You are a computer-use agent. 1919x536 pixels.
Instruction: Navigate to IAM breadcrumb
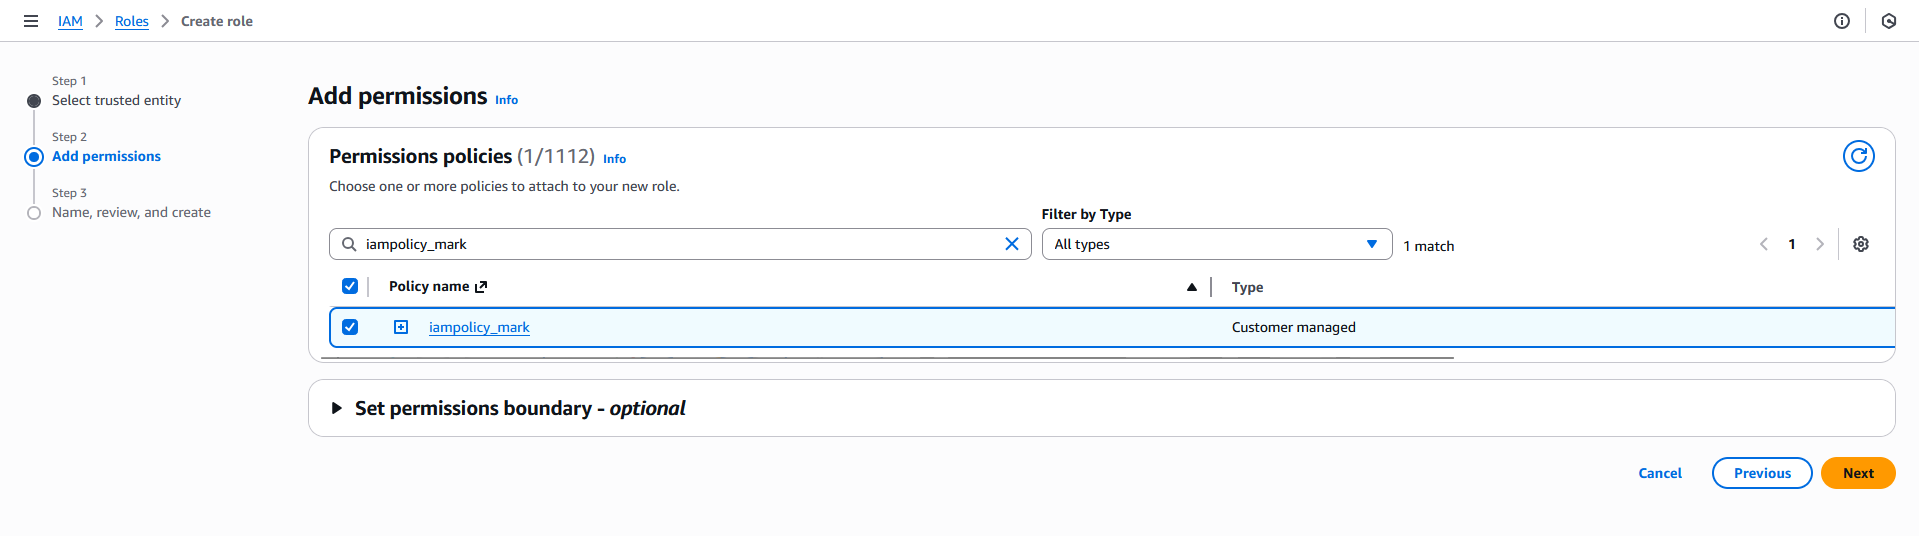click(x=70, y=21)
